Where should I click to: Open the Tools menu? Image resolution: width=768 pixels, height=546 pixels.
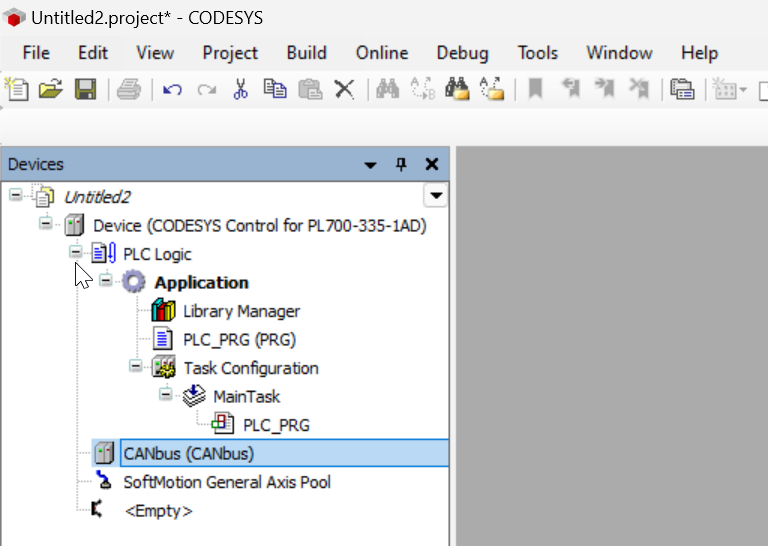click(538, 53)
